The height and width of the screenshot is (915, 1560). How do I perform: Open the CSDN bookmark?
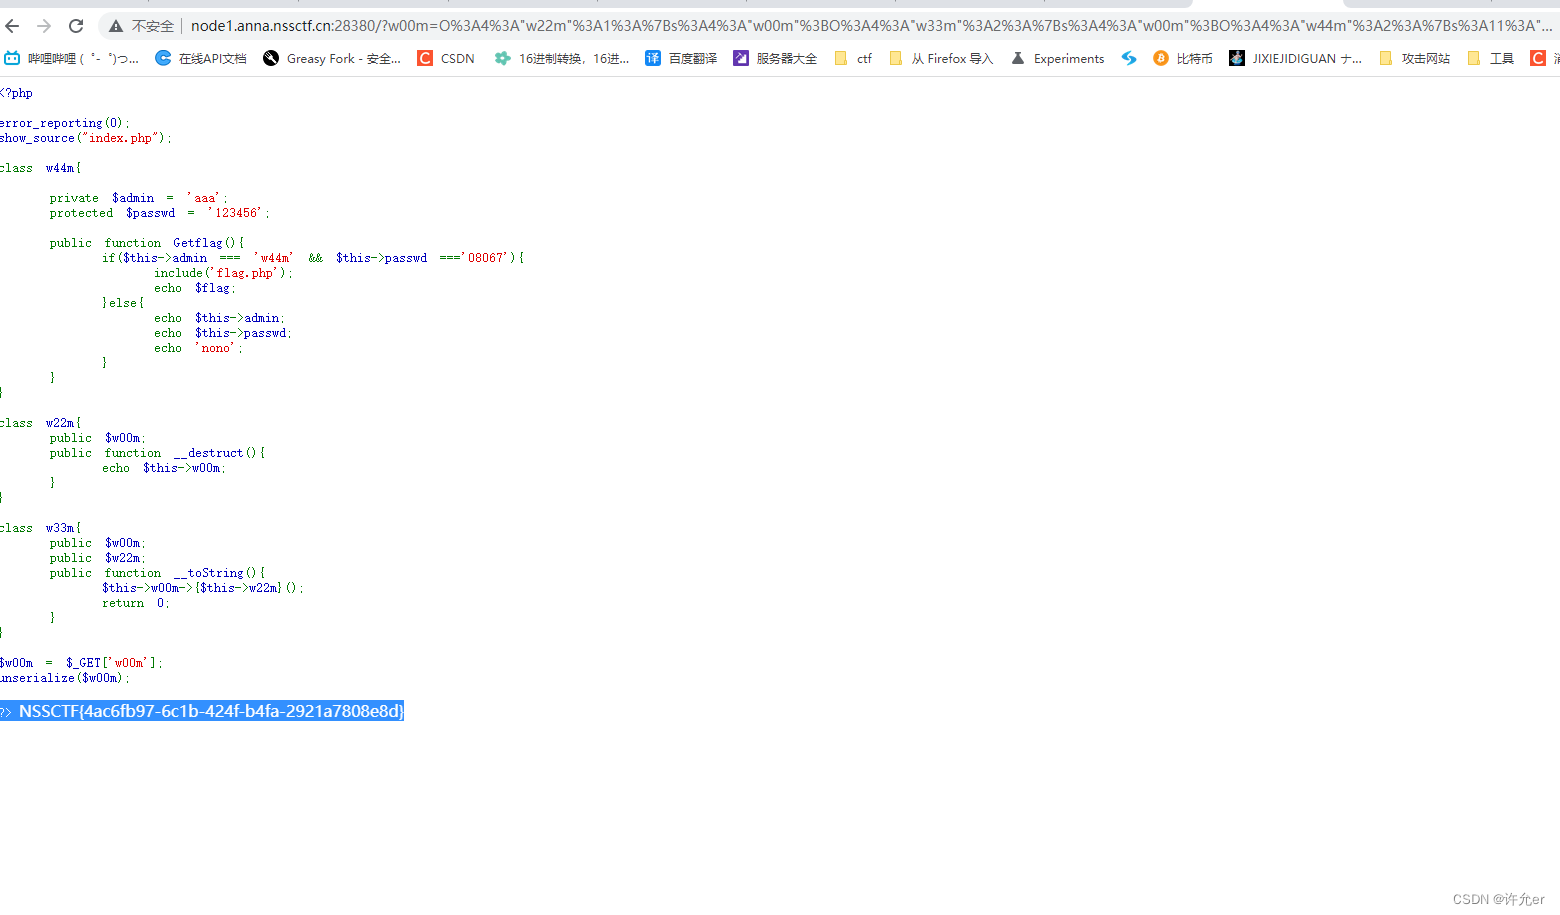[446, 59]
